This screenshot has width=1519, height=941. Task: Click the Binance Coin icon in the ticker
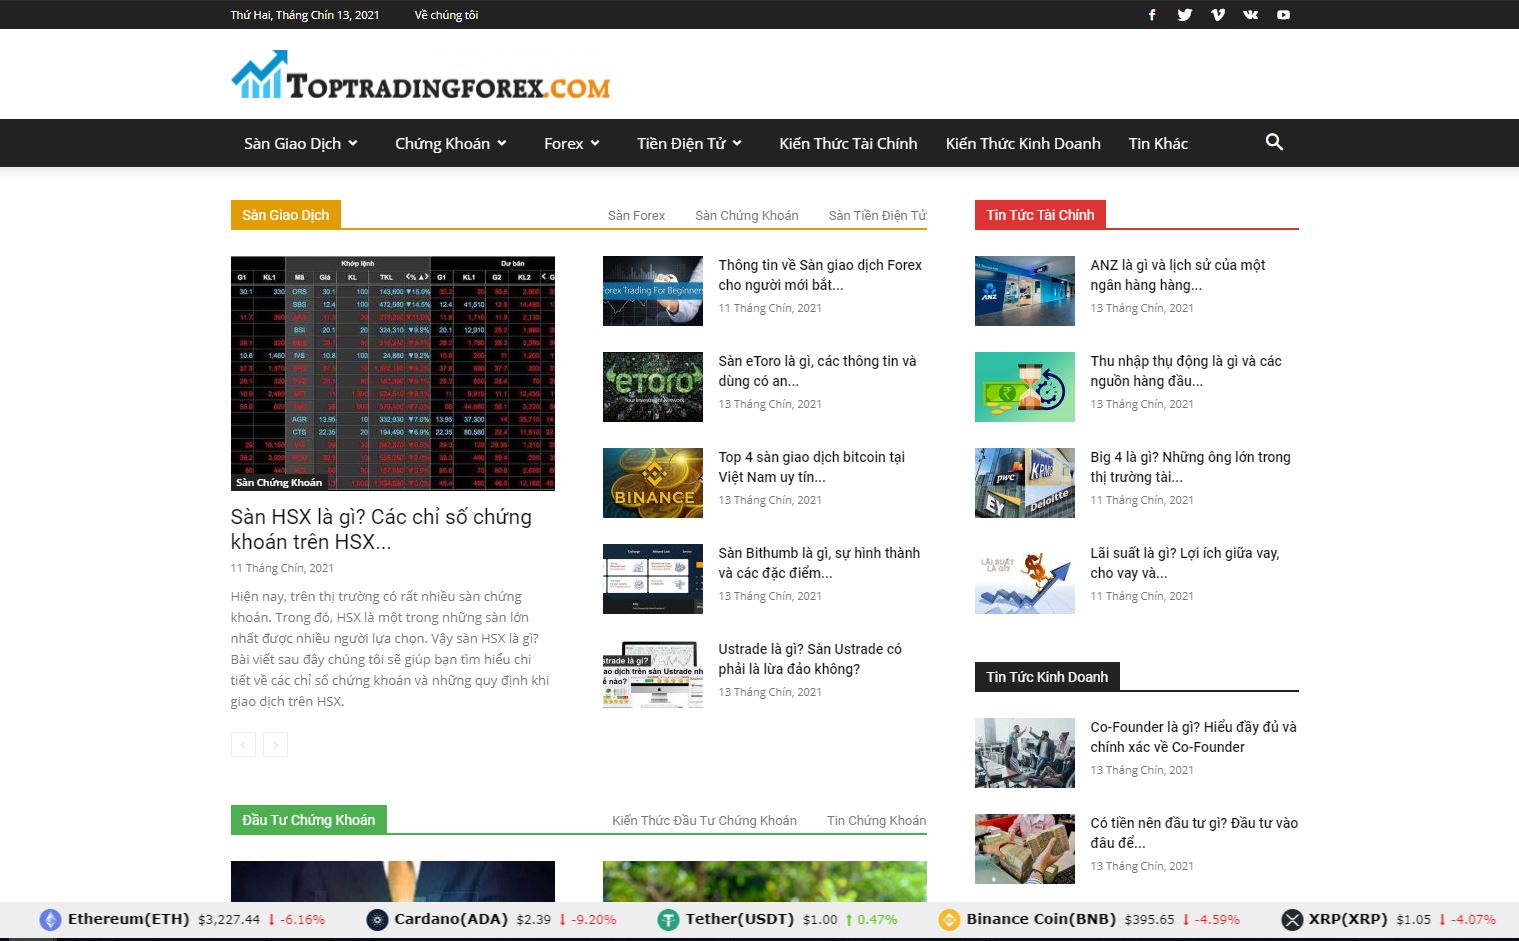pyautogui.click(x=949, y=920)
